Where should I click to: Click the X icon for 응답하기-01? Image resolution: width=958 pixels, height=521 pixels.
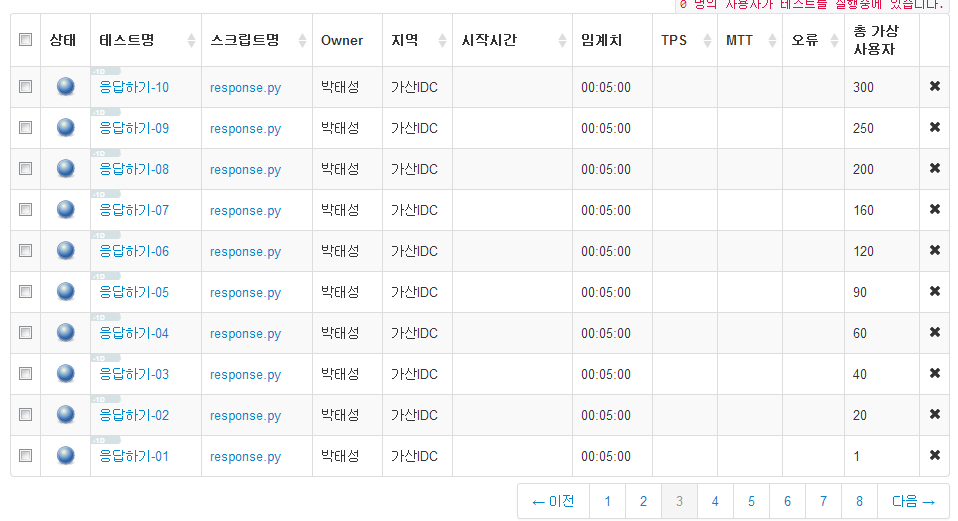pos(934,455)
